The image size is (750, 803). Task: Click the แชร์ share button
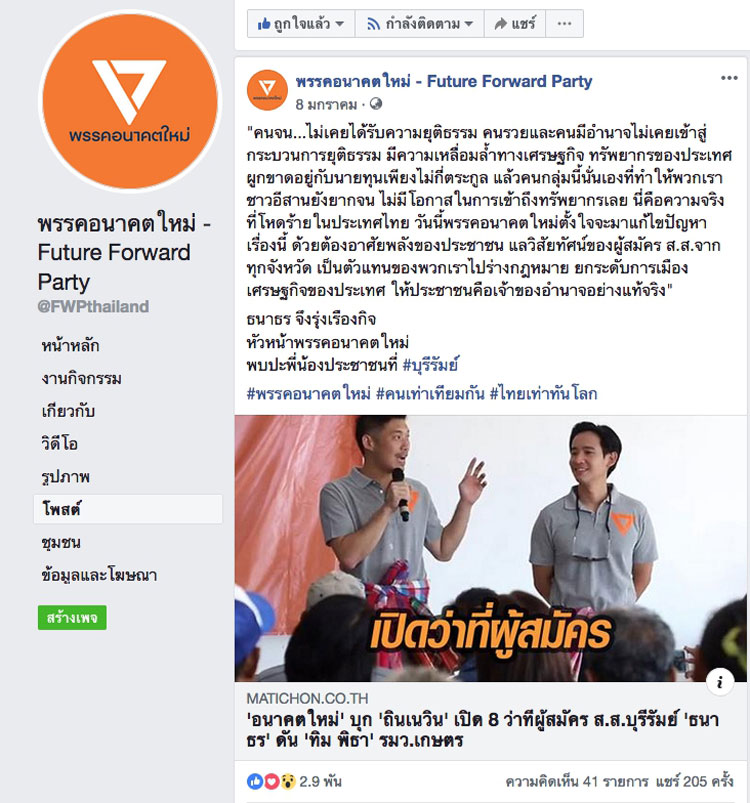pyautogui.click(x=515, y=24)
